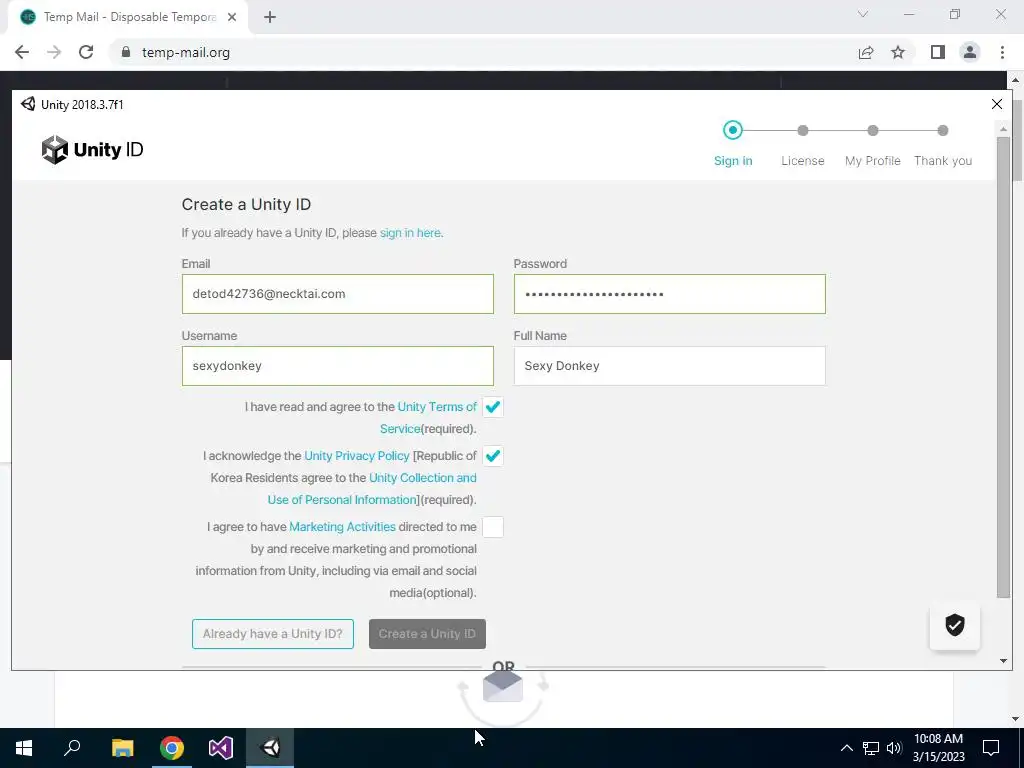Click the Unity dialog scroll-up arrow
This screenshot has height=768, width=1024.
click(1003, 129)
